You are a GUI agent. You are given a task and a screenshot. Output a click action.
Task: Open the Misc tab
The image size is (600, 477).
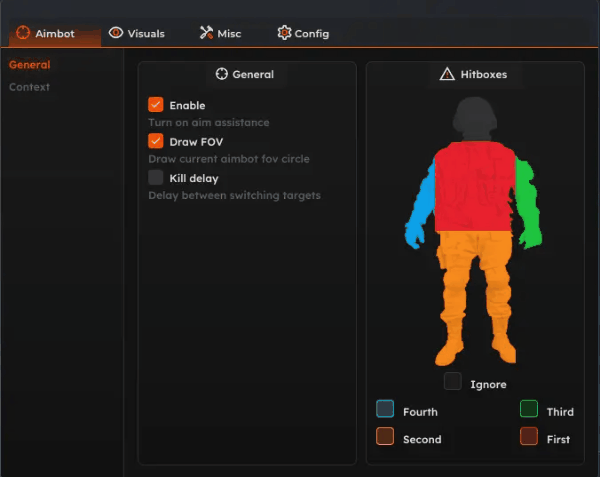(x=220, y=34)
